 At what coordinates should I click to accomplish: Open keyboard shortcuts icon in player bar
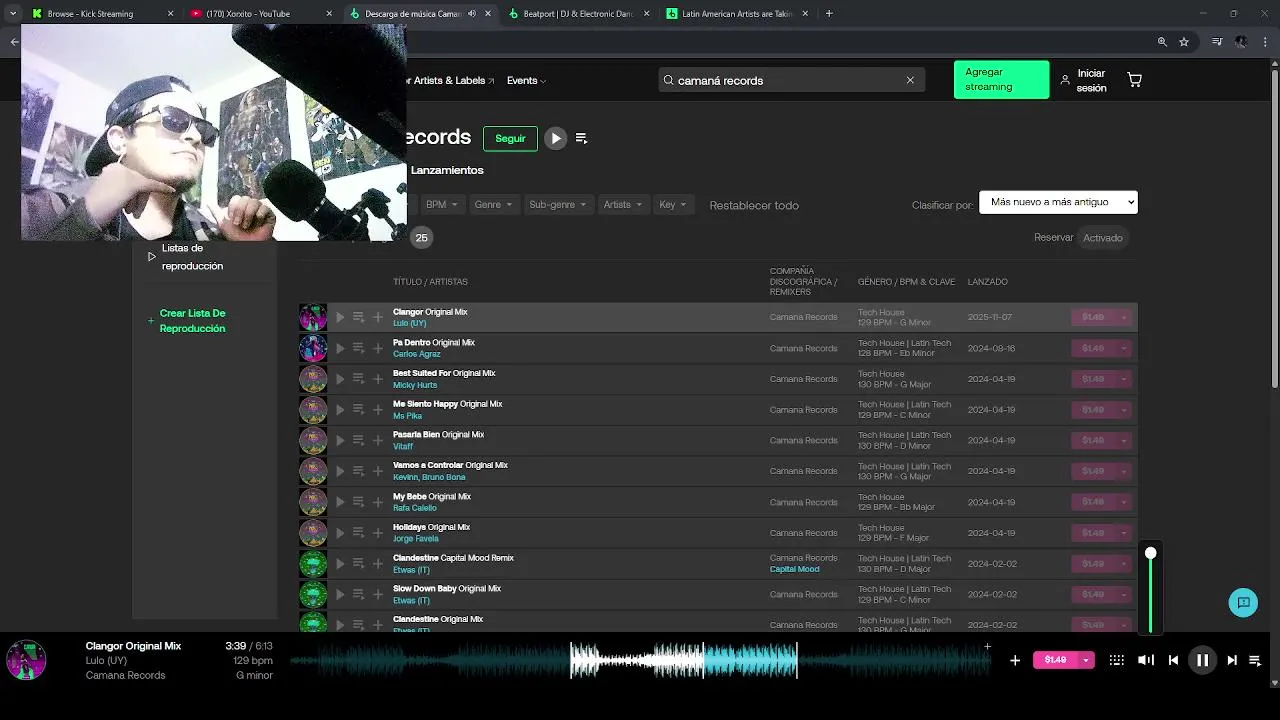point(1117,660)
